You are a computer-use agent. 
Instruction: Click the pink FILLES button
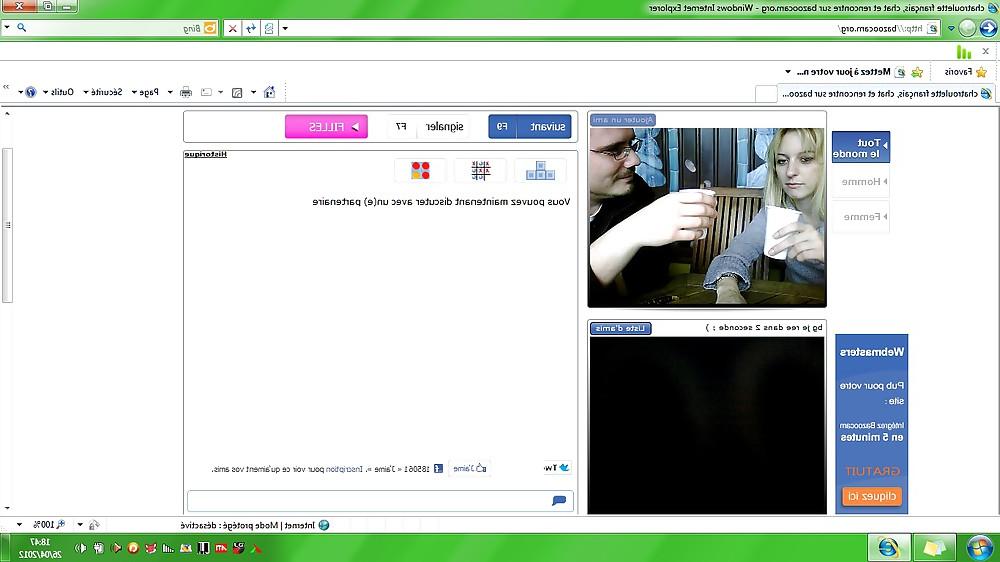pyautogui.click(x=327, y=127)
